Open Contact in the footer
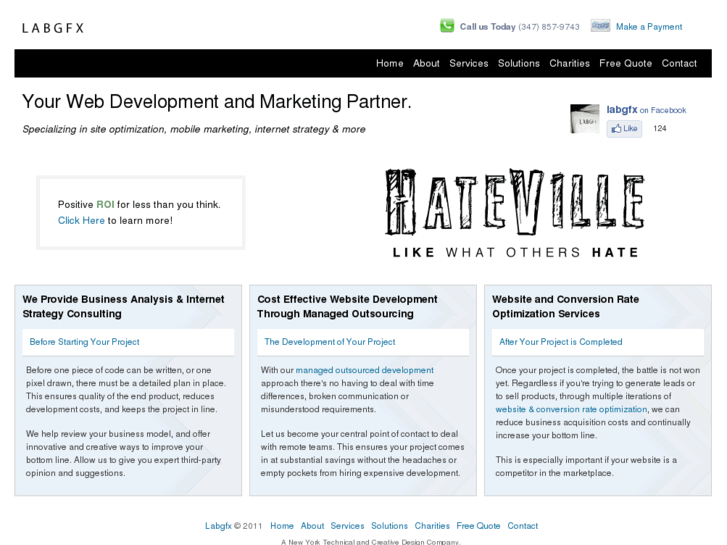This screenshot has width=727, height=545. pyautogui.click(x=523, y=526)
